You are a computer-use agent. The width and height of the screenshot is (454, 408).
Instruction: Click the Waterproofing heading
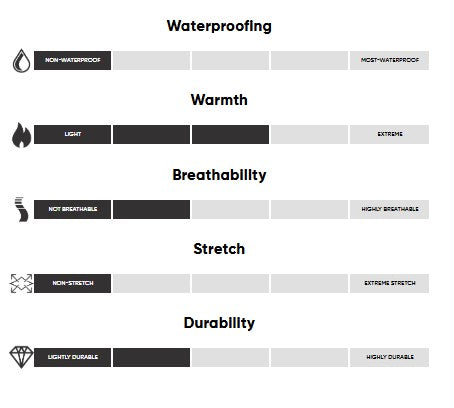[219, 26]
